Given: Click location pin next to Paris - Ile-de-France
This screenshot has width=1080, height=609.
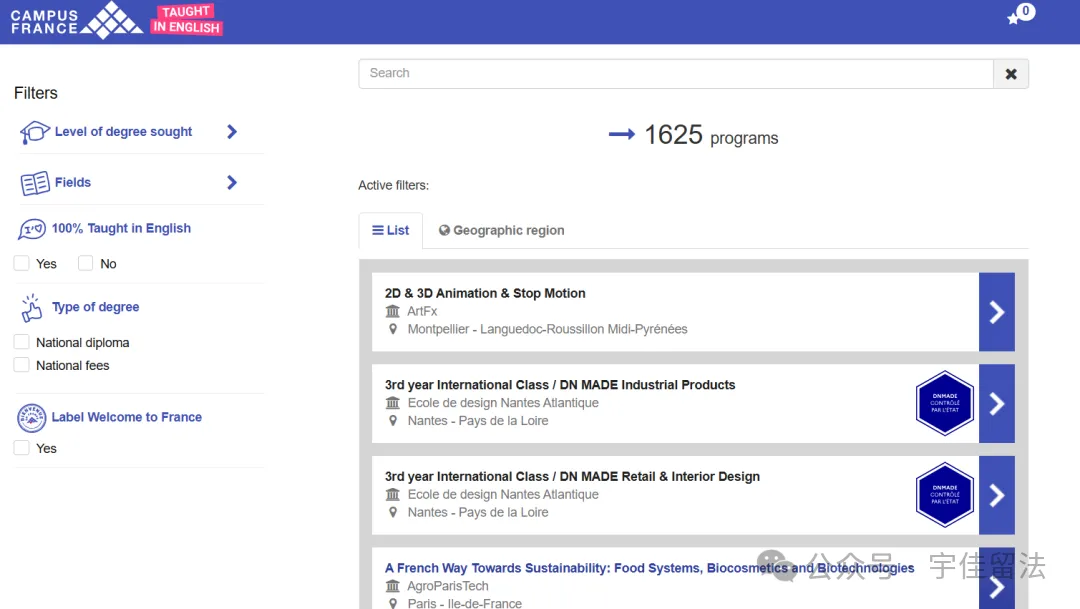Looking at the screenshot, I should (393, 603).
